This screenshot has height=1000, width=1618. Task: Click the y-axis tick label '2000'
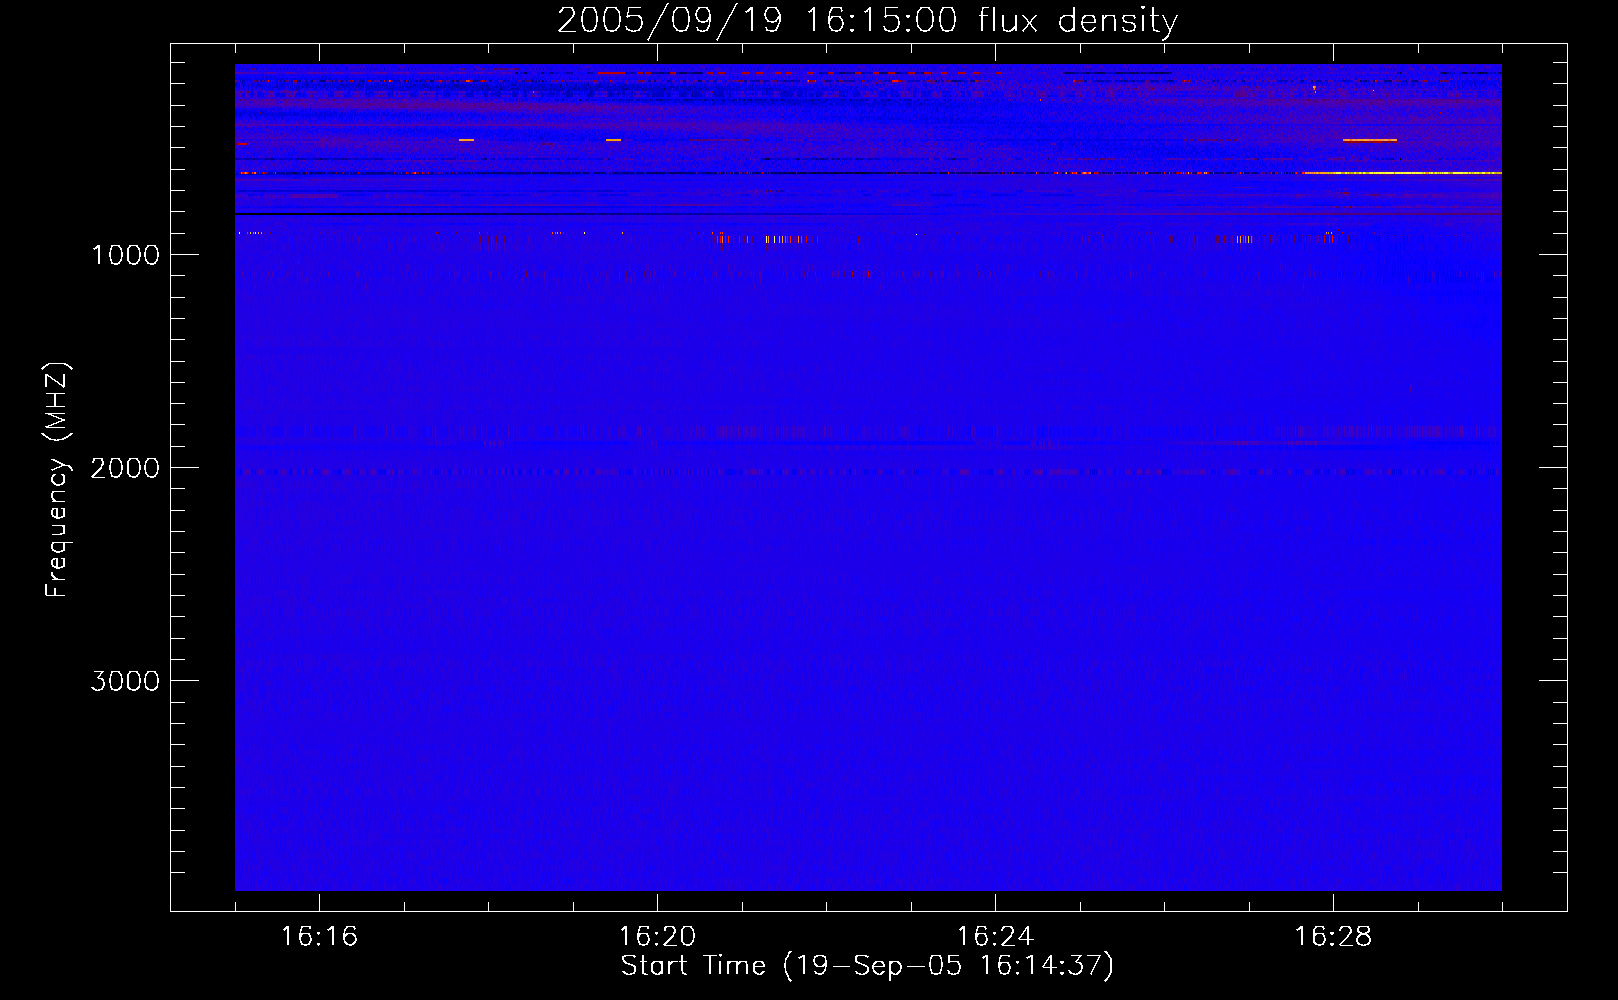coord(125,468)
